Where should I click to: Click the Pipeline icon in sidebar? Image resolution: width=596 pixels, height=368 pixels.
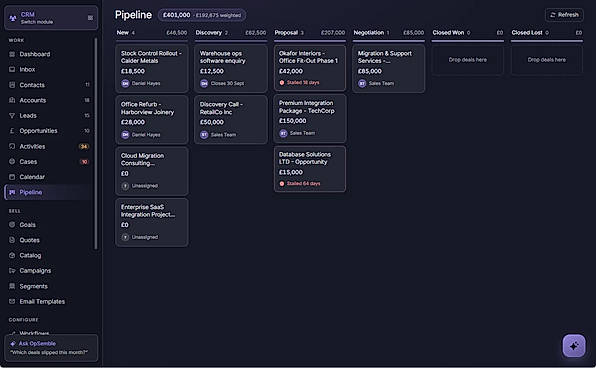pos(12,192)
